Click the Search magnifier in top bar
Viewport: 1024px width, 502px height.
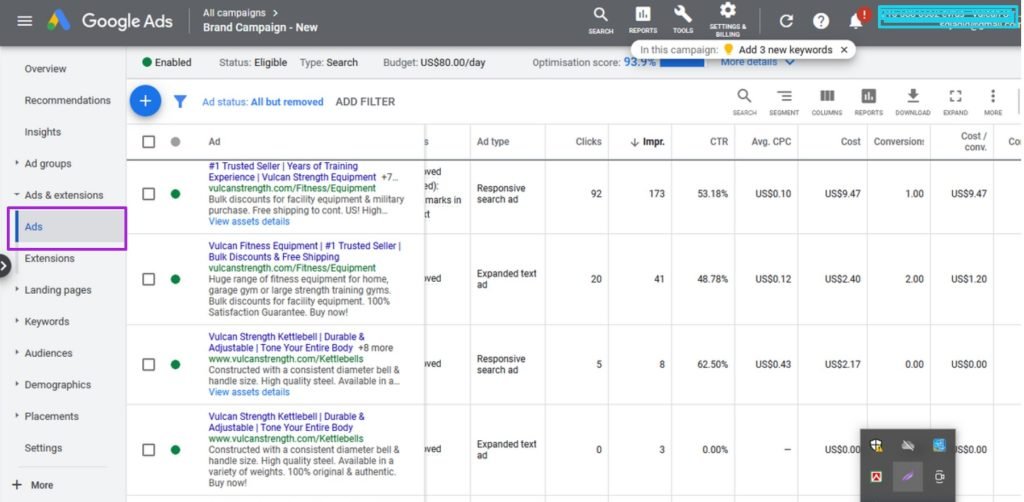click(600, 15)
